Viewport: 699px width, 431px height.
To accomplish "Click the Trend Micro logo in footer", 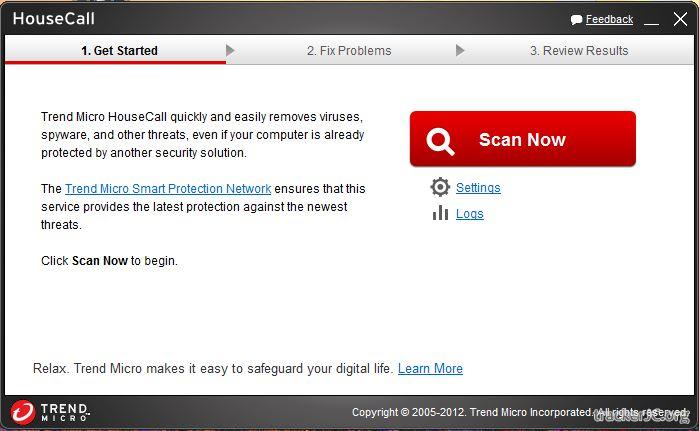I will (50, 412).
